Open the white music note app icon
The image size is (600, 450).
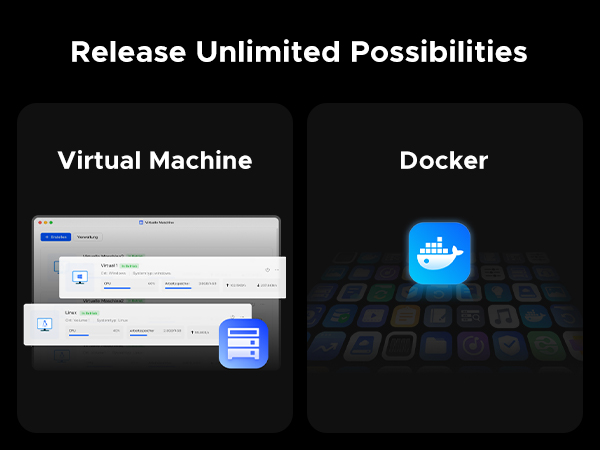pyautogui.click(x=503, y=316)
